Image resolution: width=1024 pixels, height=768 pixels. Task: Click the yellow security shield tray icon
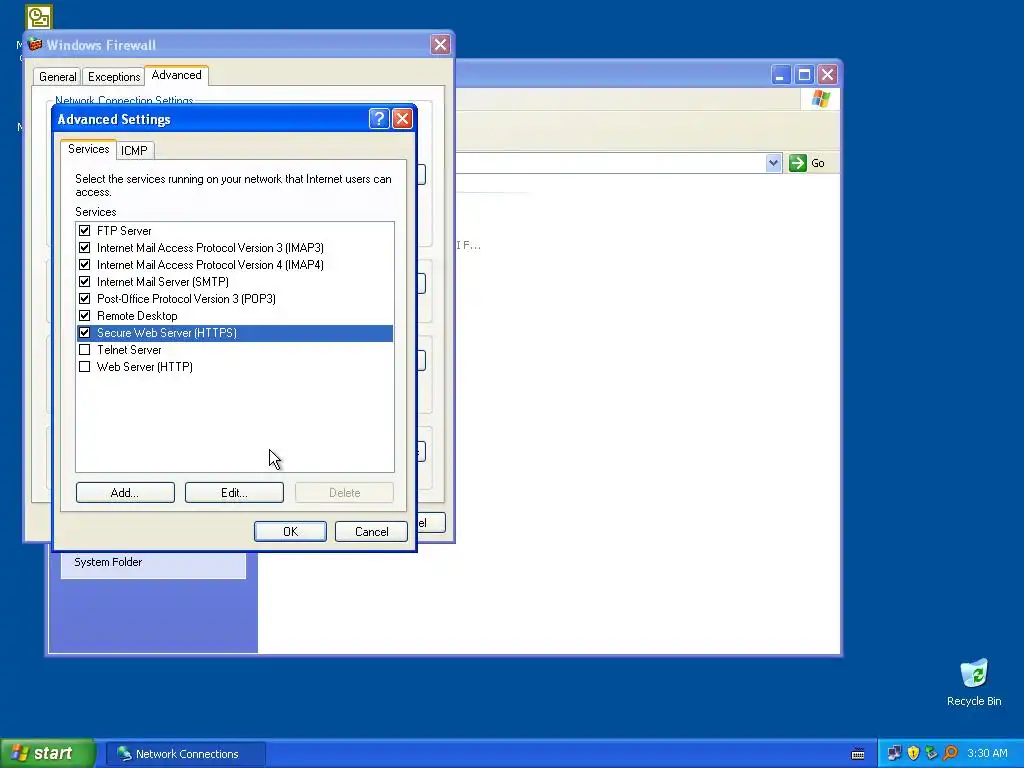(913, 754)
